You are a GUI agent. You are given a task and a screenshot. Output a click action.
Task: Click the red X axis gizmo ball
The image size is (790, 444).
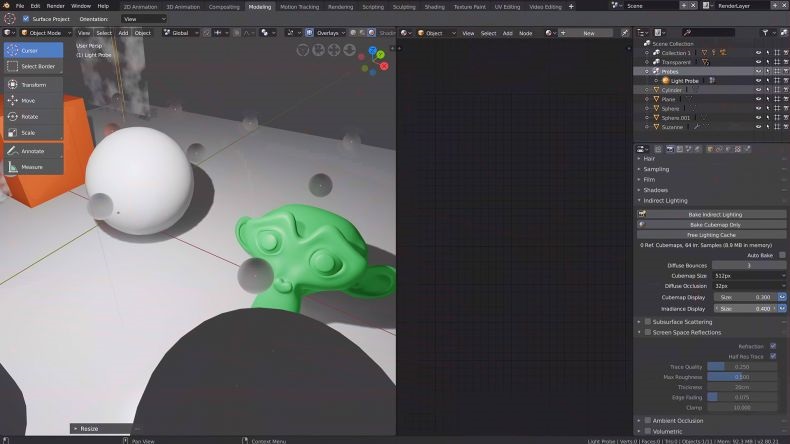(x=384, y=66)
